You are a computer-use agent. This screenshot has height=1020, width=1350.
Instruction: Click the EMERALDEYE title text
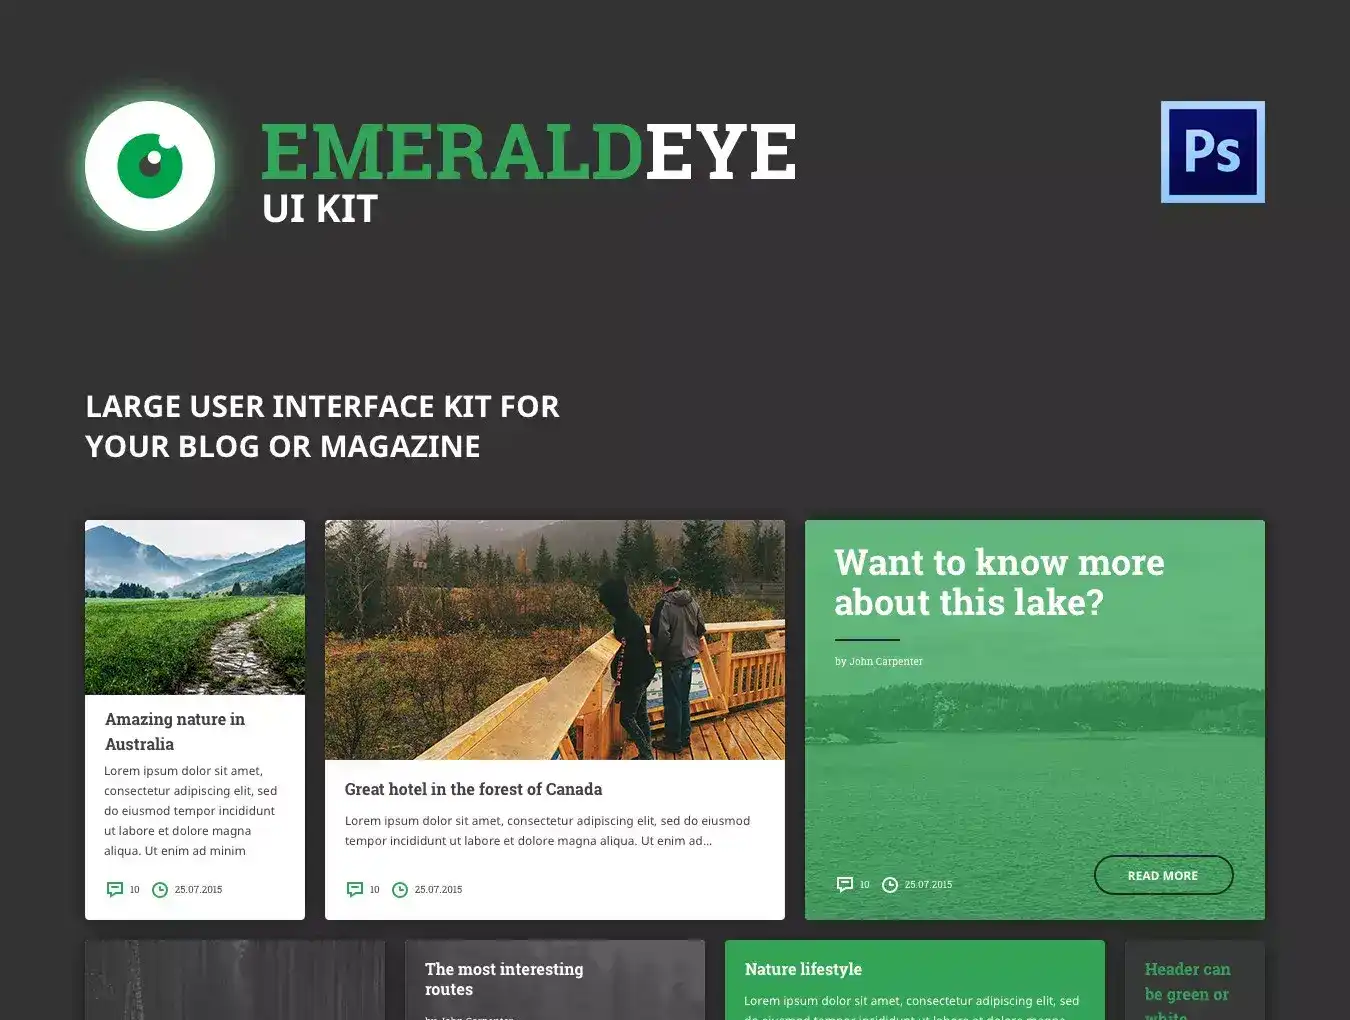coord(528,152)
